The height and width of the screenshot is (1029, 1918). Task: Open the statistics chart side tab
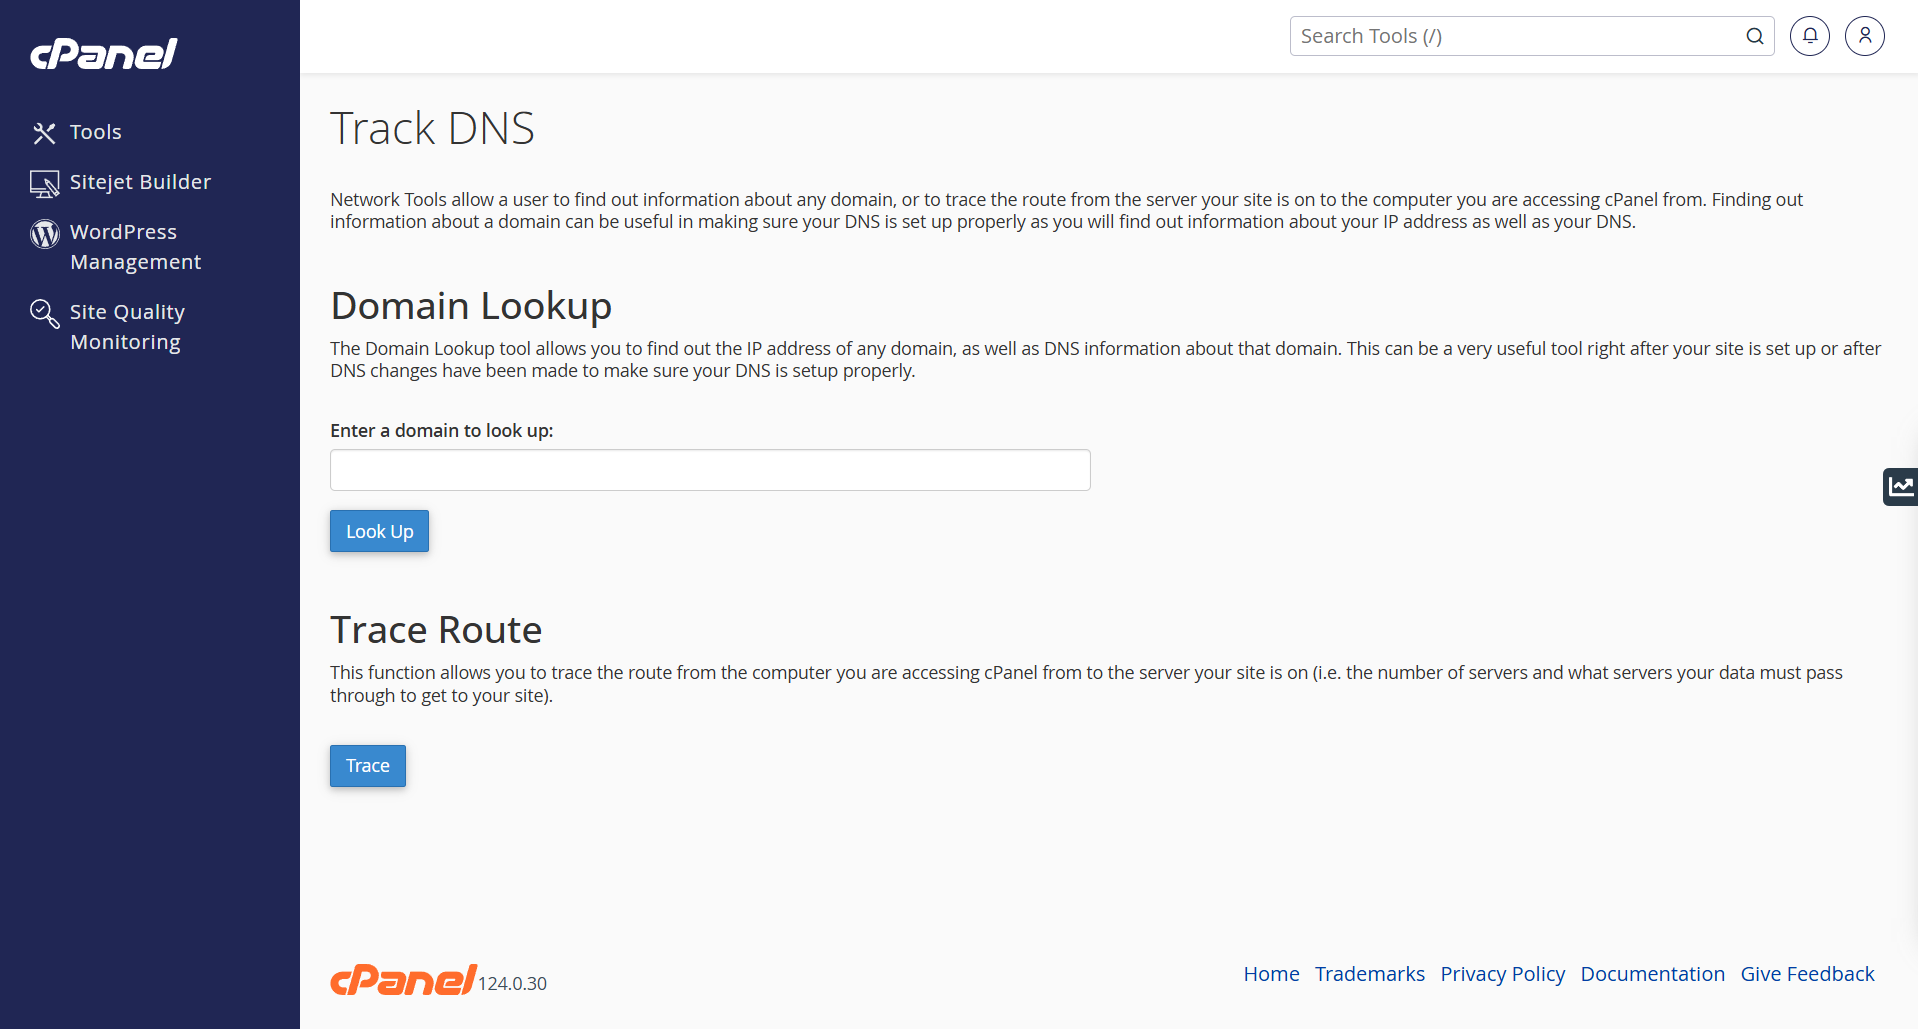click(1900, 487)
